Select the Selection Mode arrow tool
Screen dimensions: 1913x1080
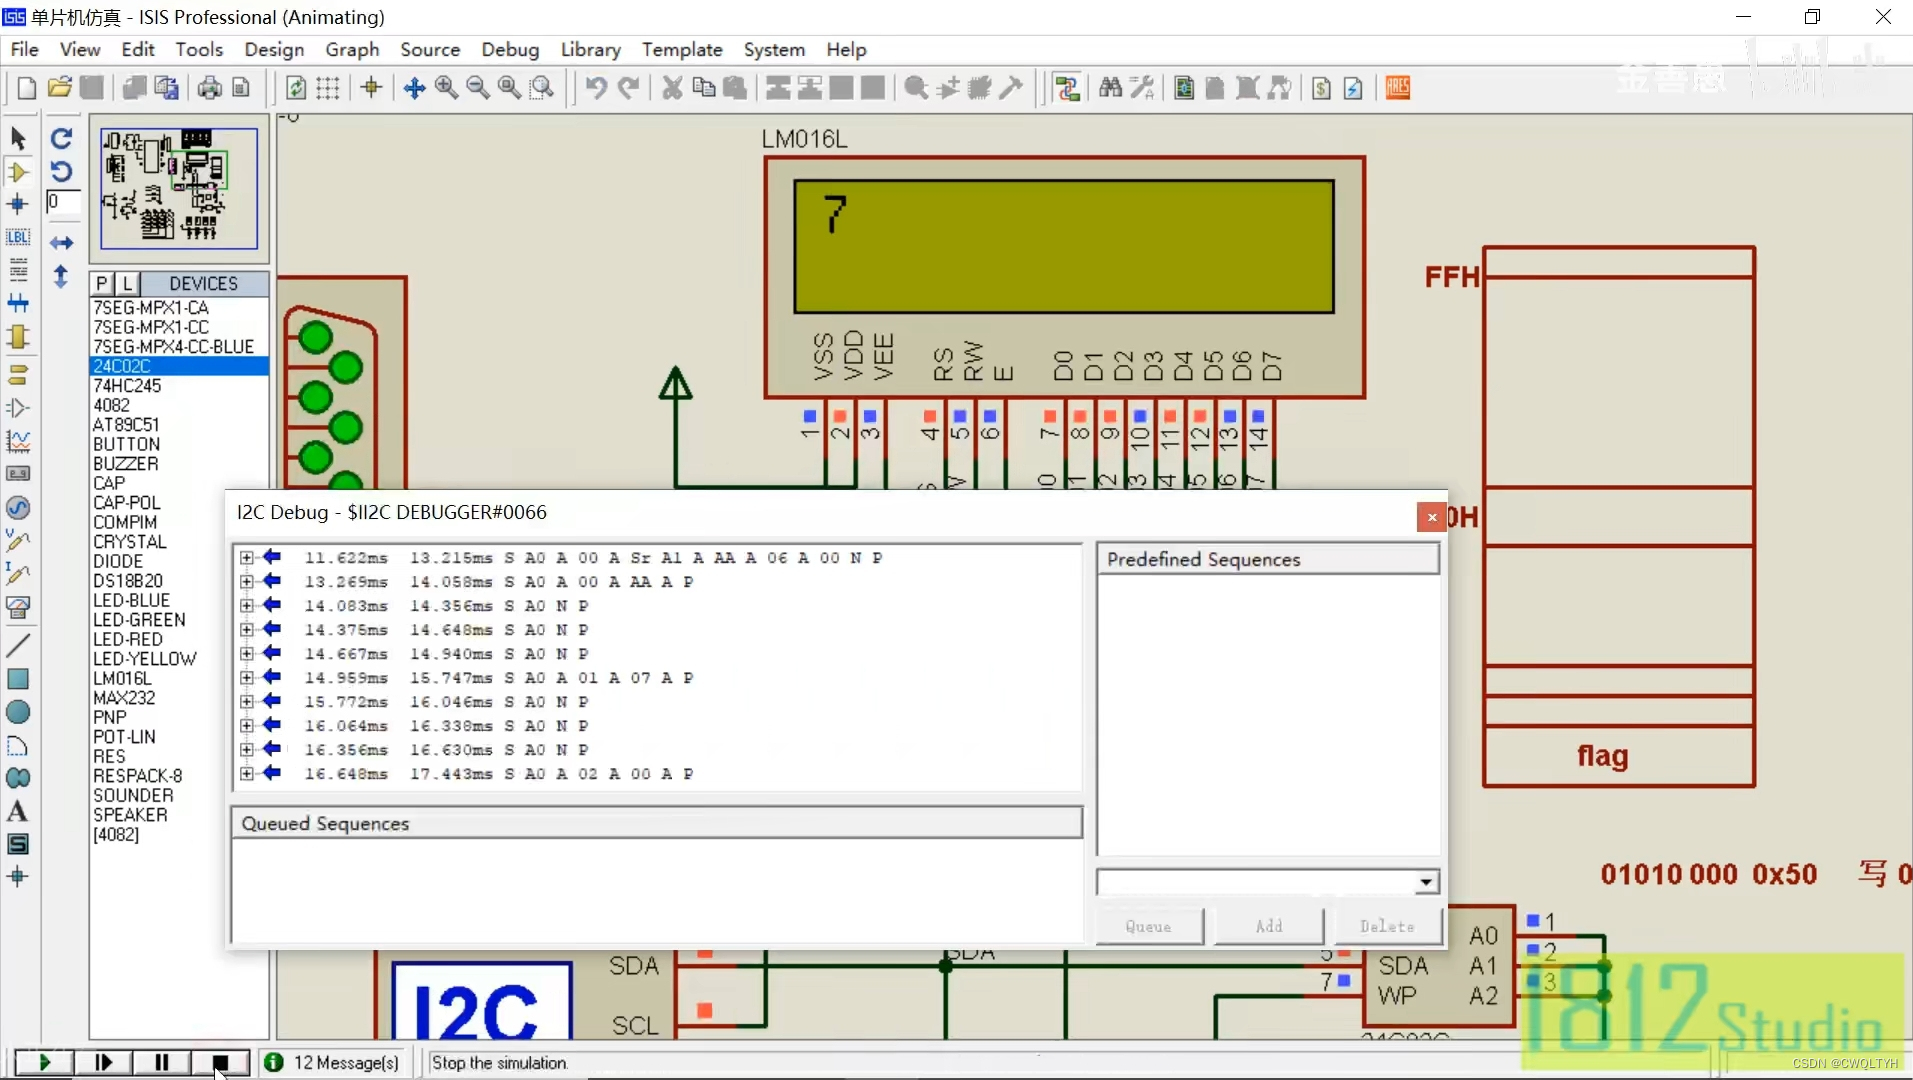pos(18,139)
